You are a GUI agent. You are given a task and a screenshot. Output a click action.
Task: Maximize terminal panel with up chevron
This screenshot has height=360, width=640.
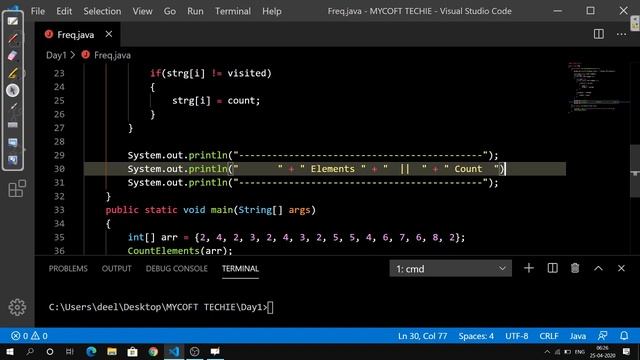point(598,268)
